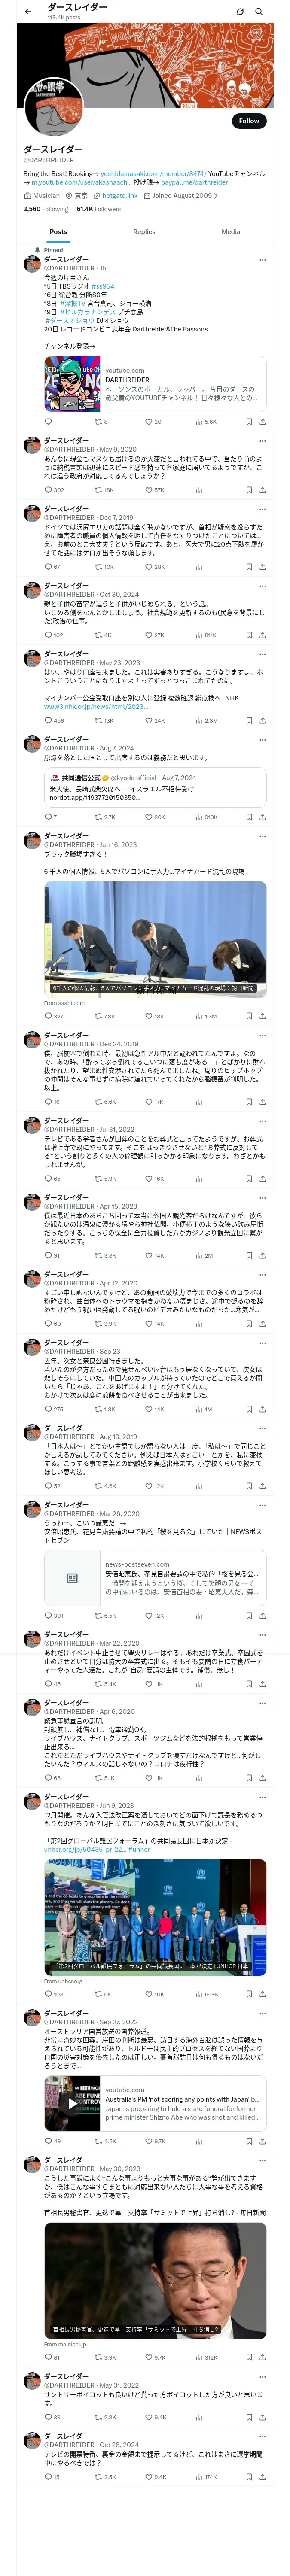Open the three-dot menu on the Aug 7, 2024 post
The height and width of the screenshot is (2576, 290).
263,739
